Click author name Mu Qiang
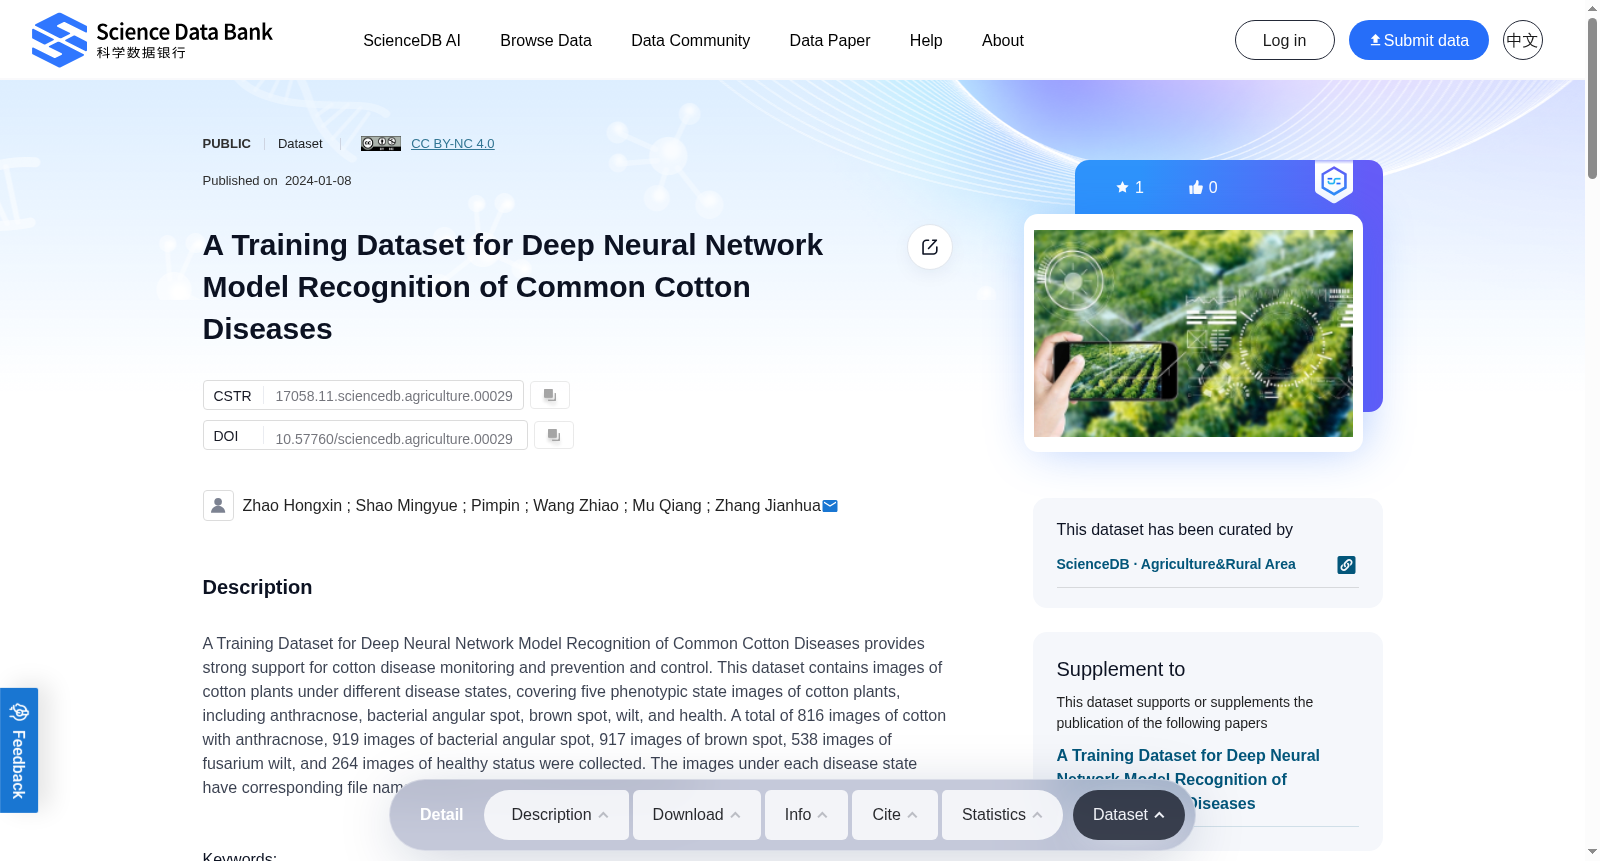1600x861 pixels. [x=667, y=506]
